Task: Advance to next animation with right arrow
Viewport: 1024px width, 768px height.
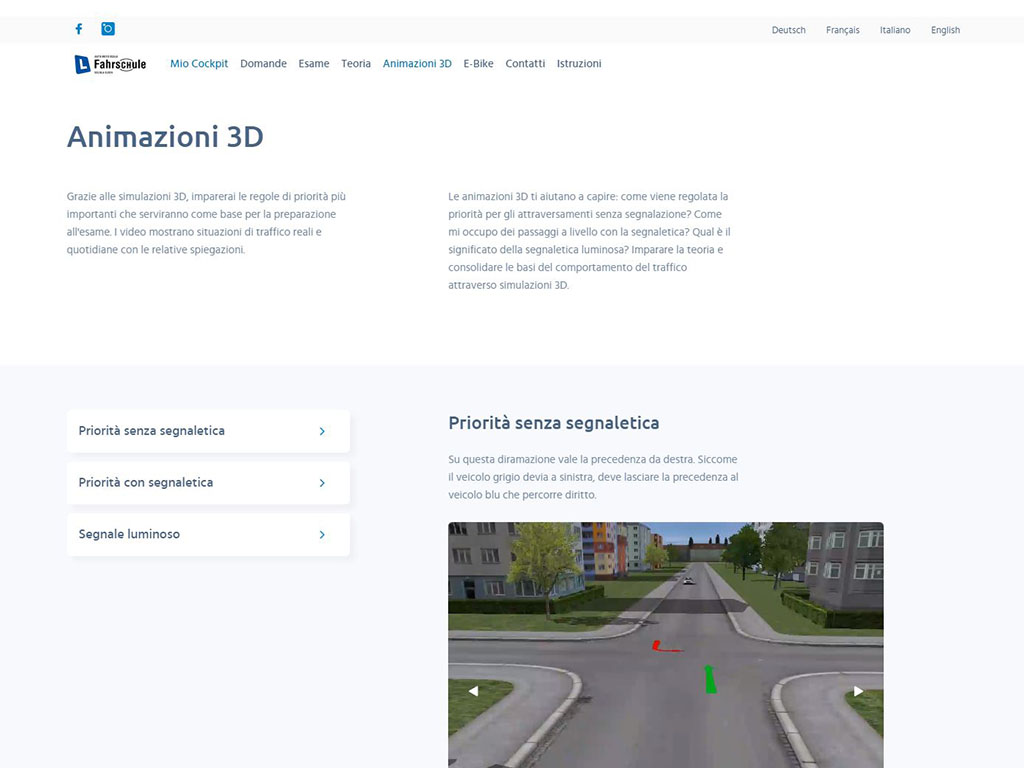Action: 858,691
